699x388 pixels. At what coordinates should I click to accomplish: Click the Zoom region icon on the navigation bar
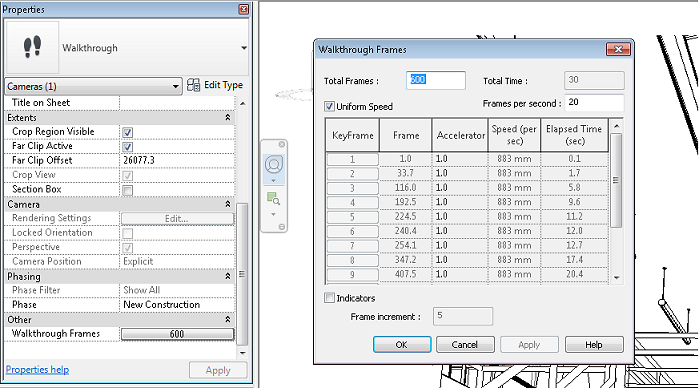tap(274, 199)
